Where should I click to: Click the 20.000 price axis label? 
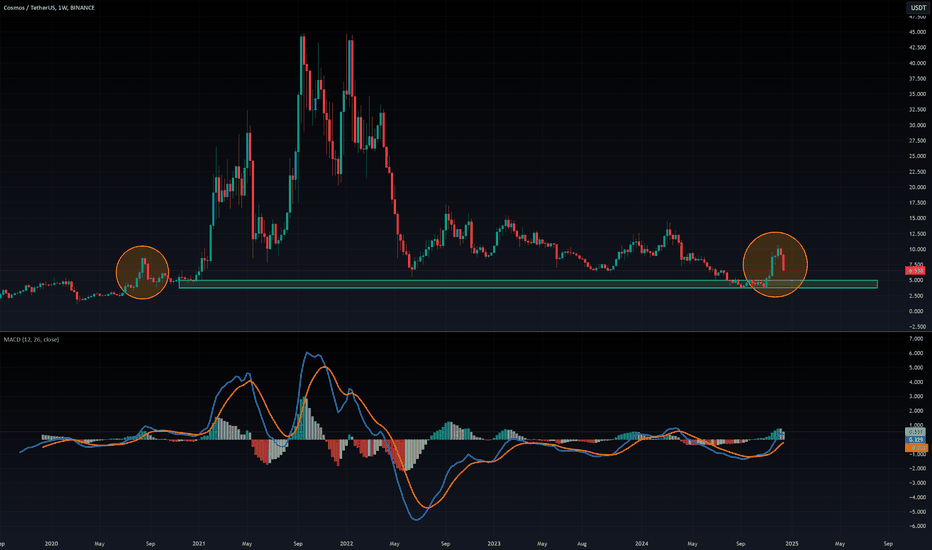(917, 187)
